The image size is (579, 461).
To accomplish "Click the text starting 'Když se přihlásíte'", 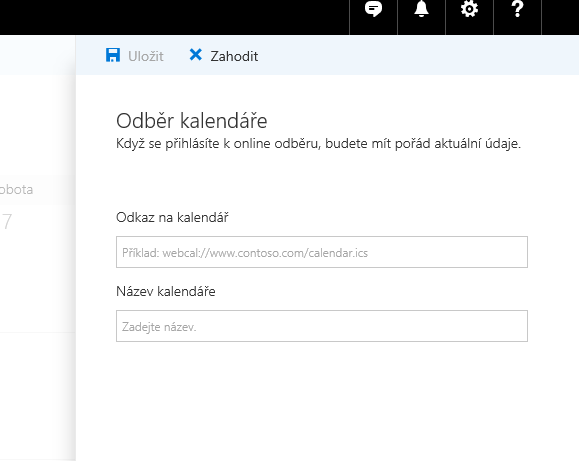I will coord(318,143).
